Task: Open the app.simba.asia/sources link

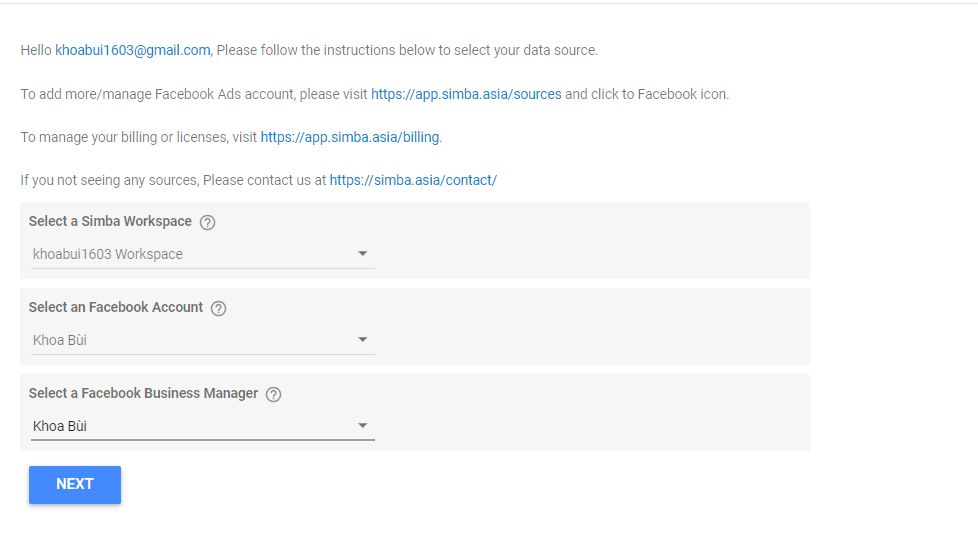Action: 466,94
